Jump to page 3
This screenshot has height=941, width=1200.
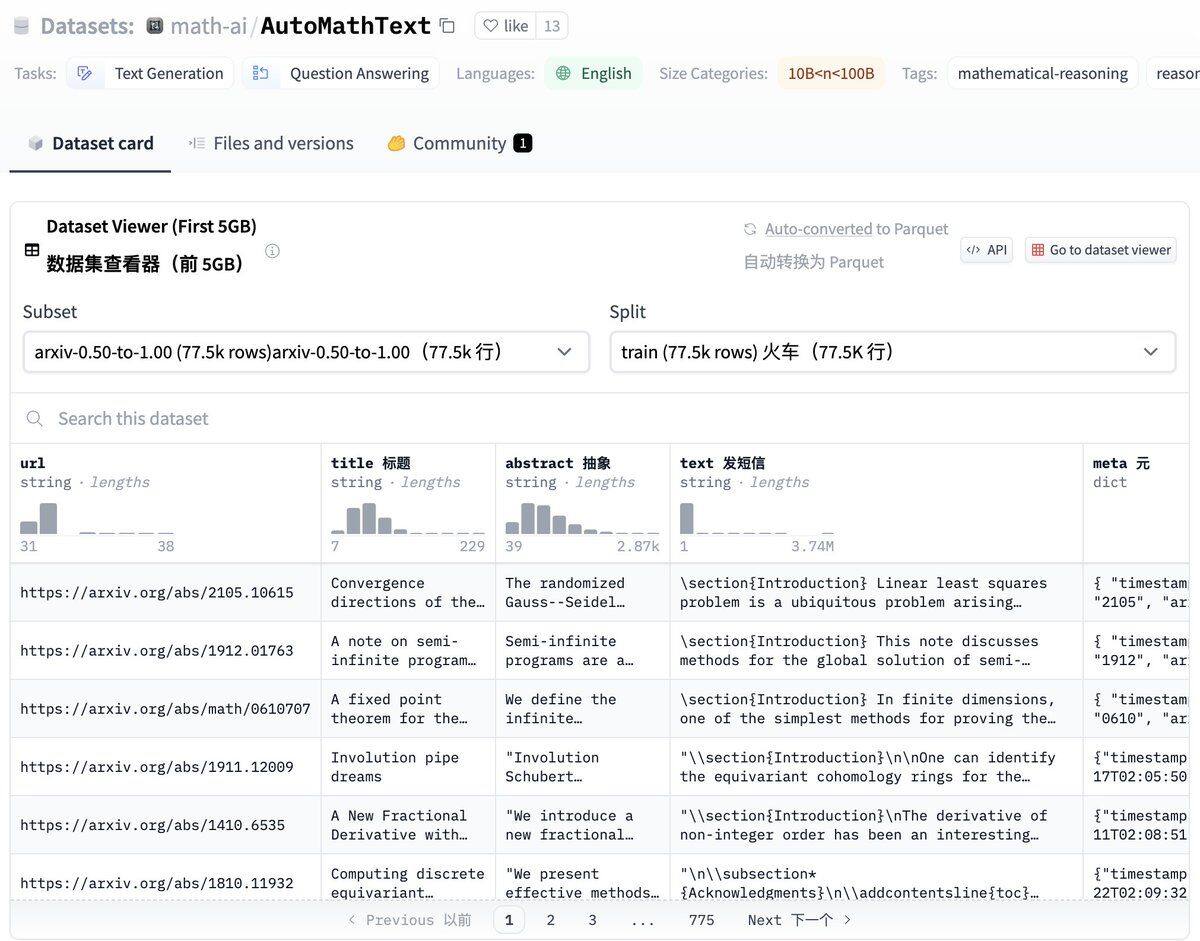click(x=592, y=920)
